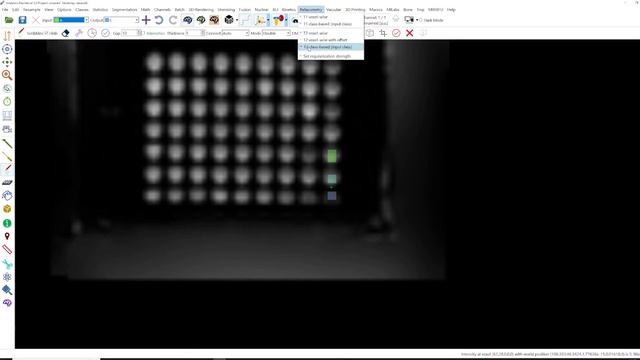Toggle the checkbox next to Interactive

[144, 33]
